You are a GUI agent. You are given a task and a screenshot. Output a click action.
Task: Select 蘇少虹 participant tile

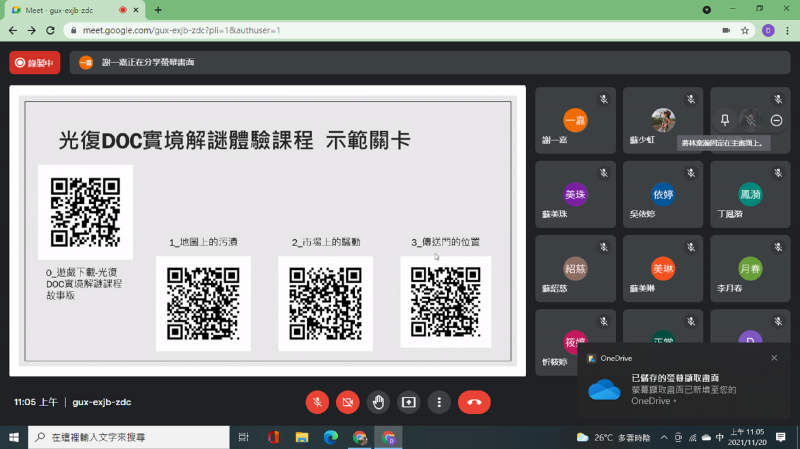pos(663,120)
